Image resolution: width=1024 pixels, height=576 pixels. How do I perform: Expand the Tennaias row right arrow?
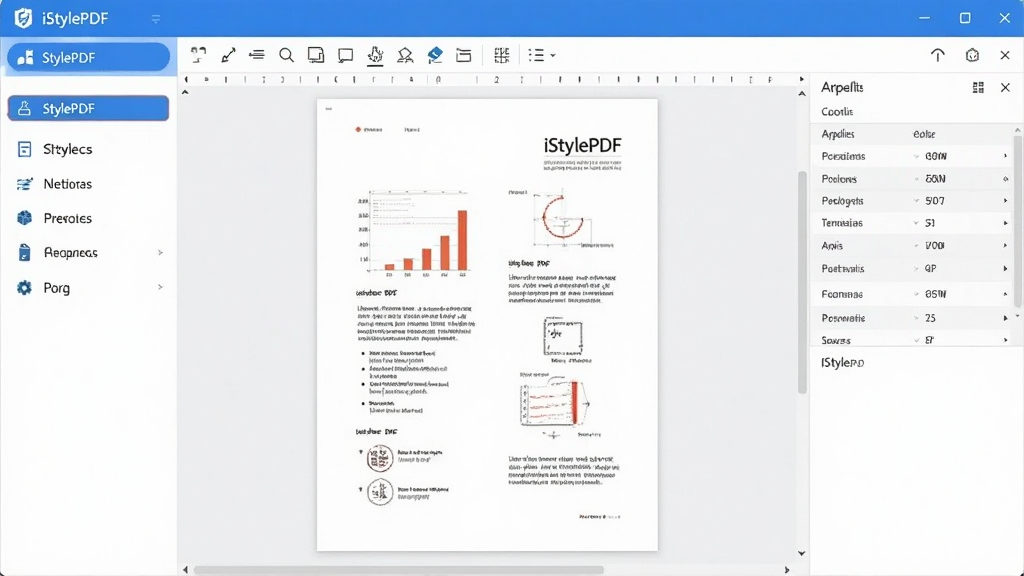[1005, 223]
